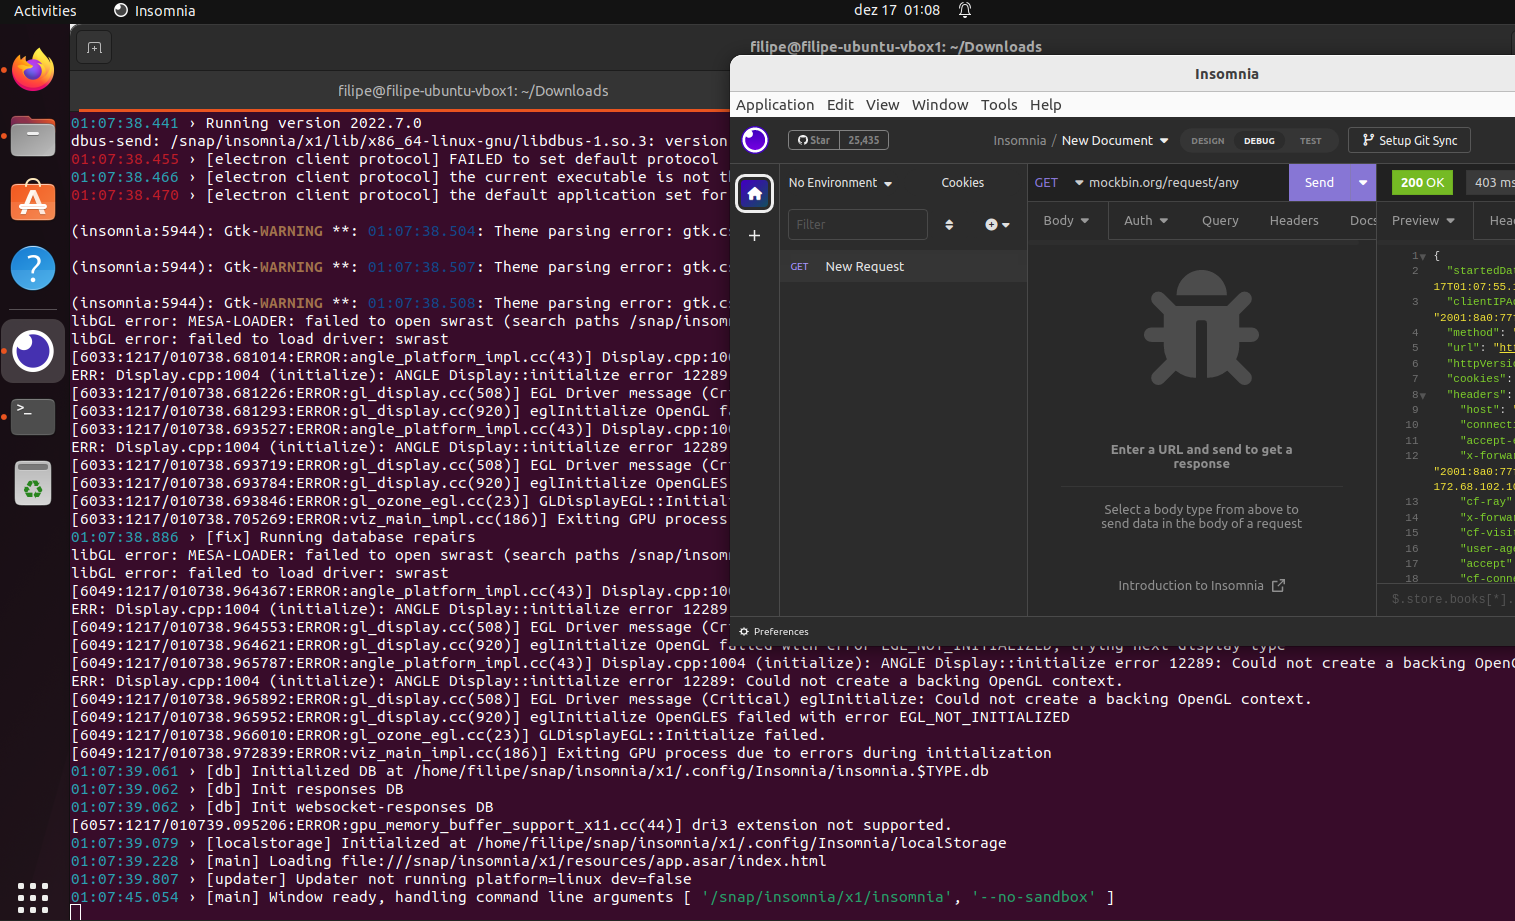This screenshot has width=1515, height=921.
Task: Switch to the Query tab
Action: (x=1220, y=221)
